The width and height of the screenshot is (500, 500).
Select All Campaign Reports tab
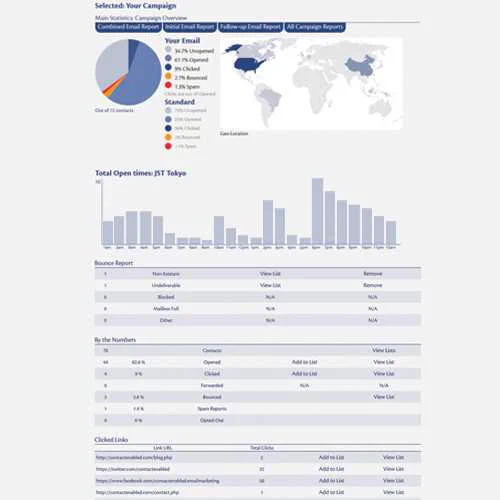[315, 27]
